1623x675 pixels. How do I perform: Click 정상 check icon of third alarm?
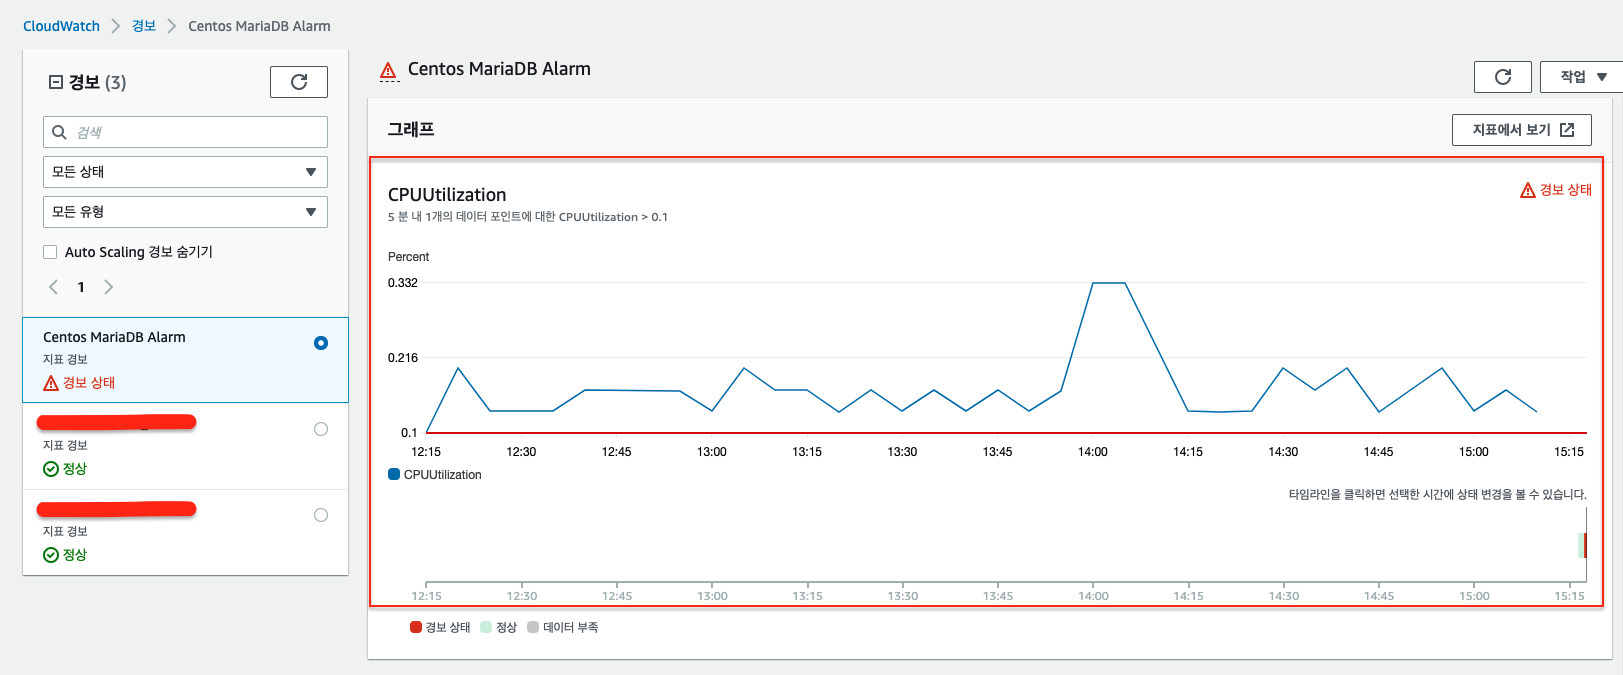click(51, 555)
